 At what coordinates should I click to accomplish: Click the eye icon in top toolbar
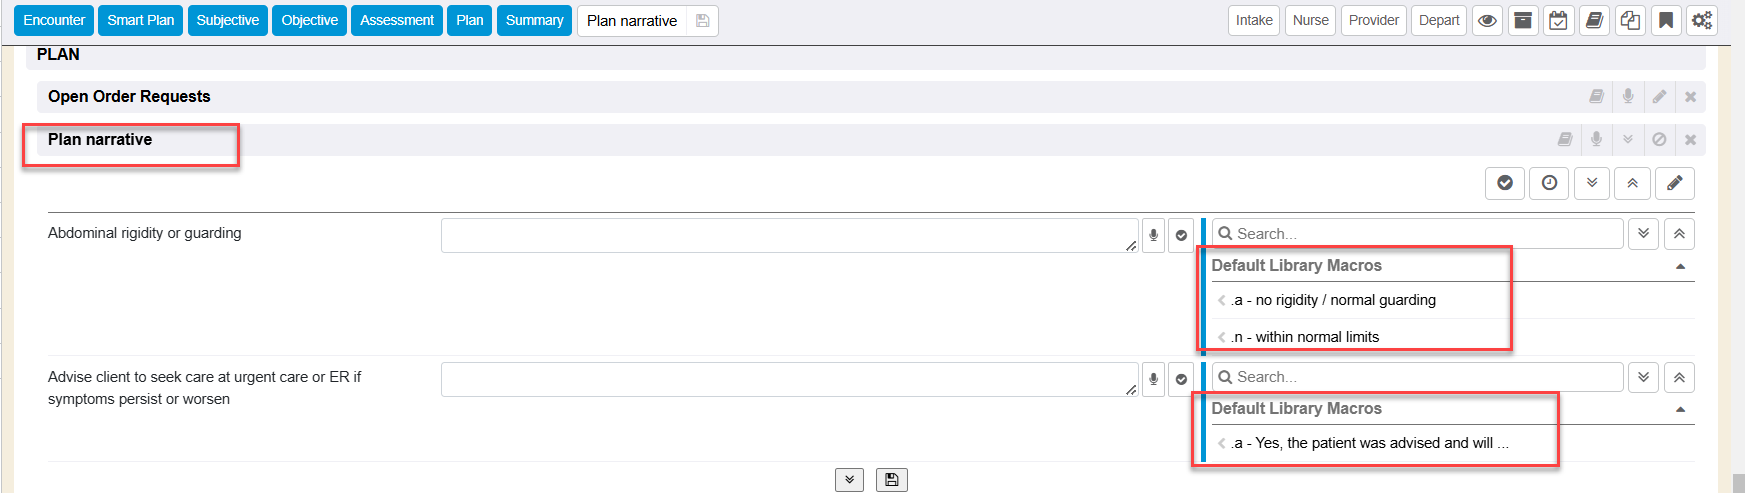[1487, 21]
